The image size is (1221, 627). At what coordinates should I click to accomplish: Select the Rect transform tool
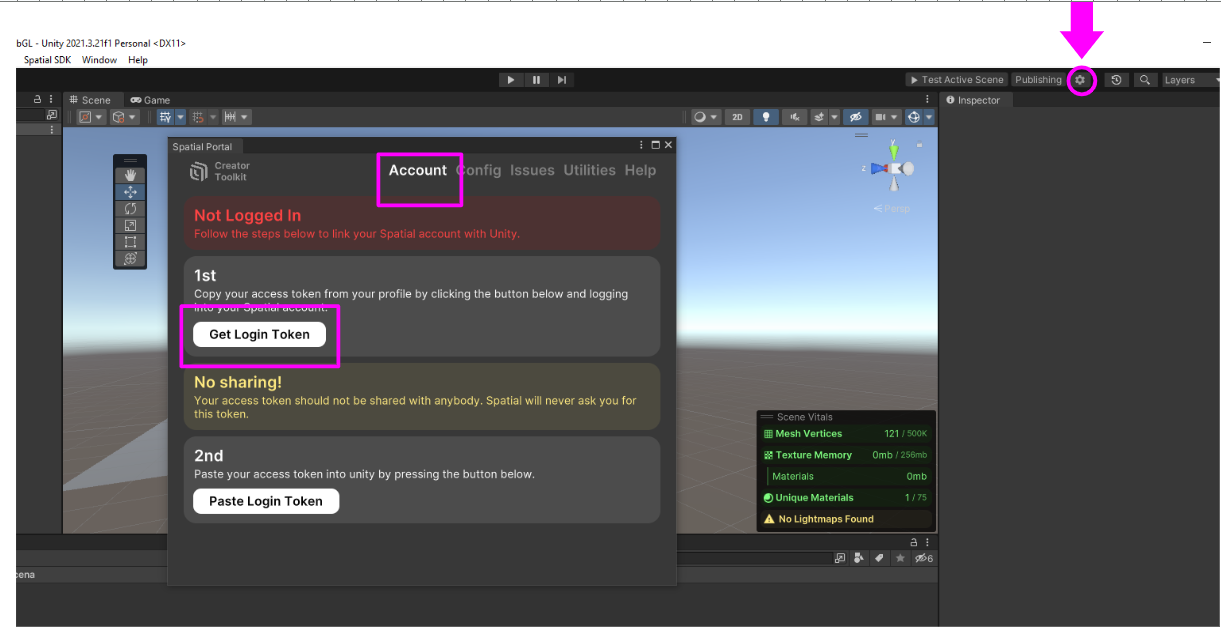[x=130, y=242]
